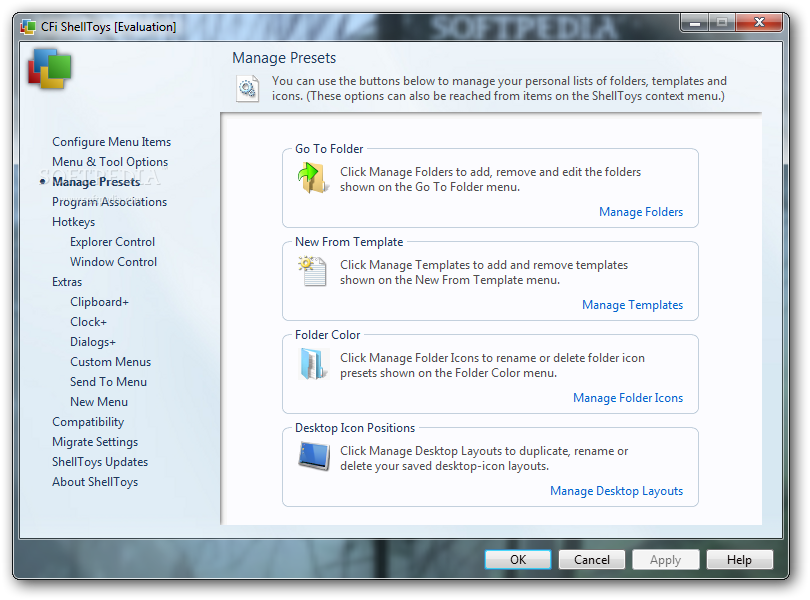Confirm with the OK button
This screenshot has width=810, height=600.
tap(518, 560)
